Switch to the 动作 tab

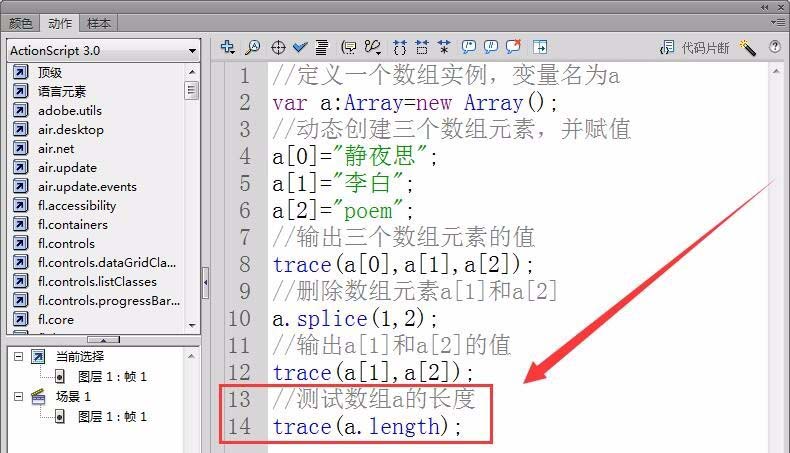[x=59, y=23]
